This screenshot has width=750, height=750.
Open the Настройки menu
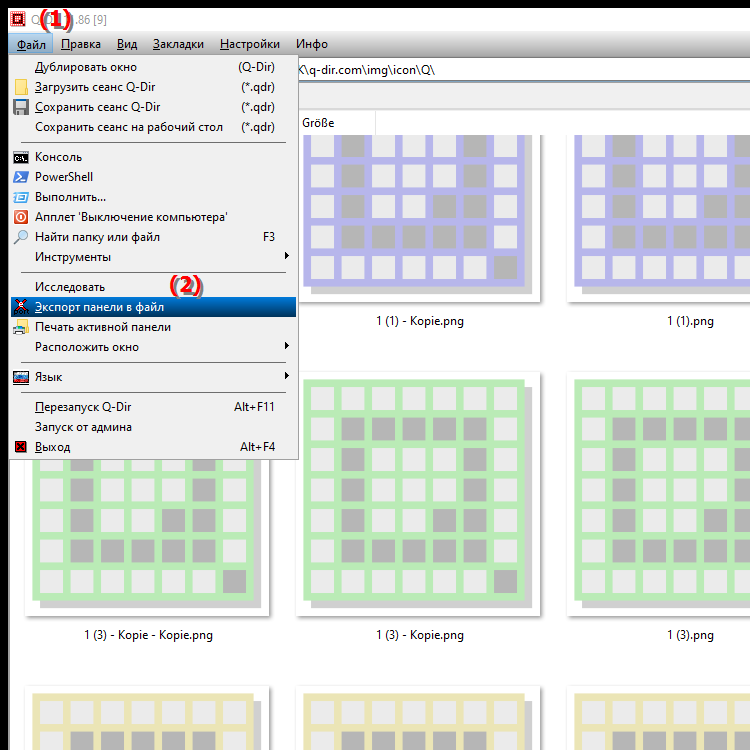point(250,44)
